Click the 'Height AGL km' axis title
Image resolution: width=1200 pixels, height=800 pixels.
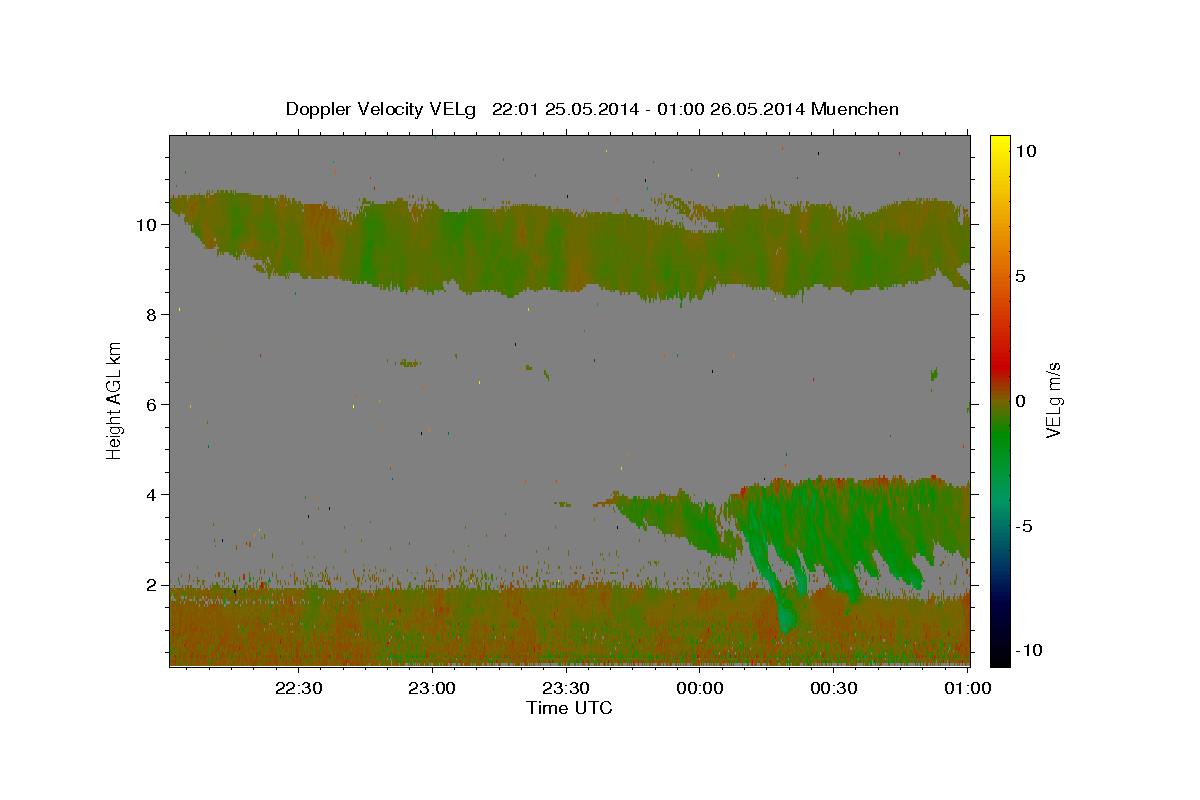115,400
